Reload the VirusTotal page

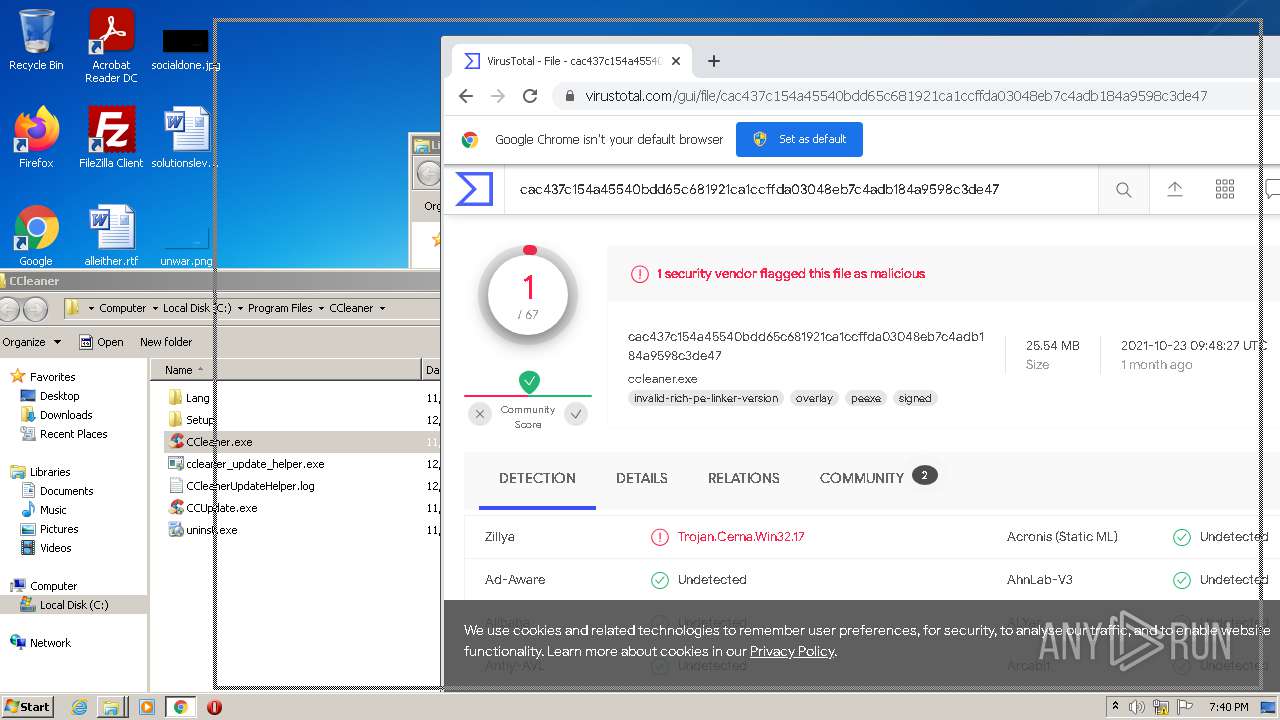530,96
